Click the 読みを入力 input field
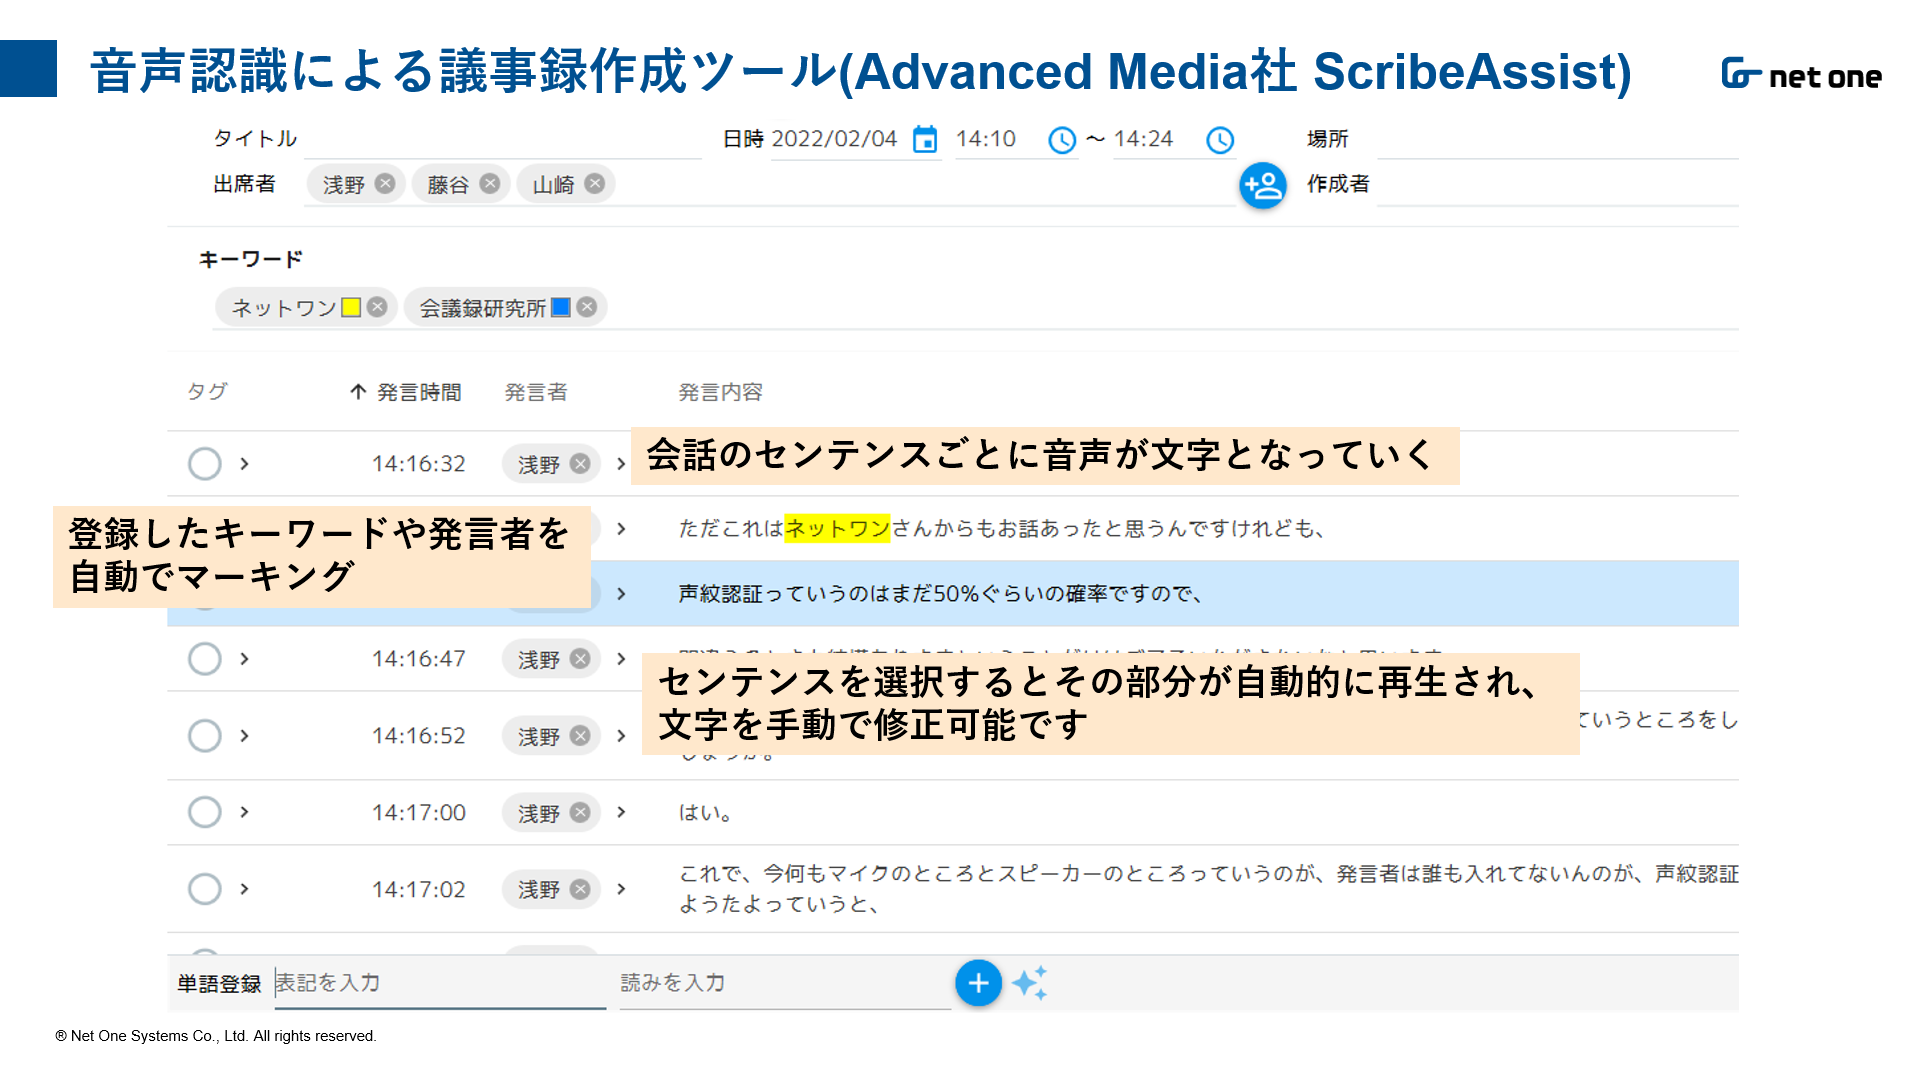 (785, 984)
